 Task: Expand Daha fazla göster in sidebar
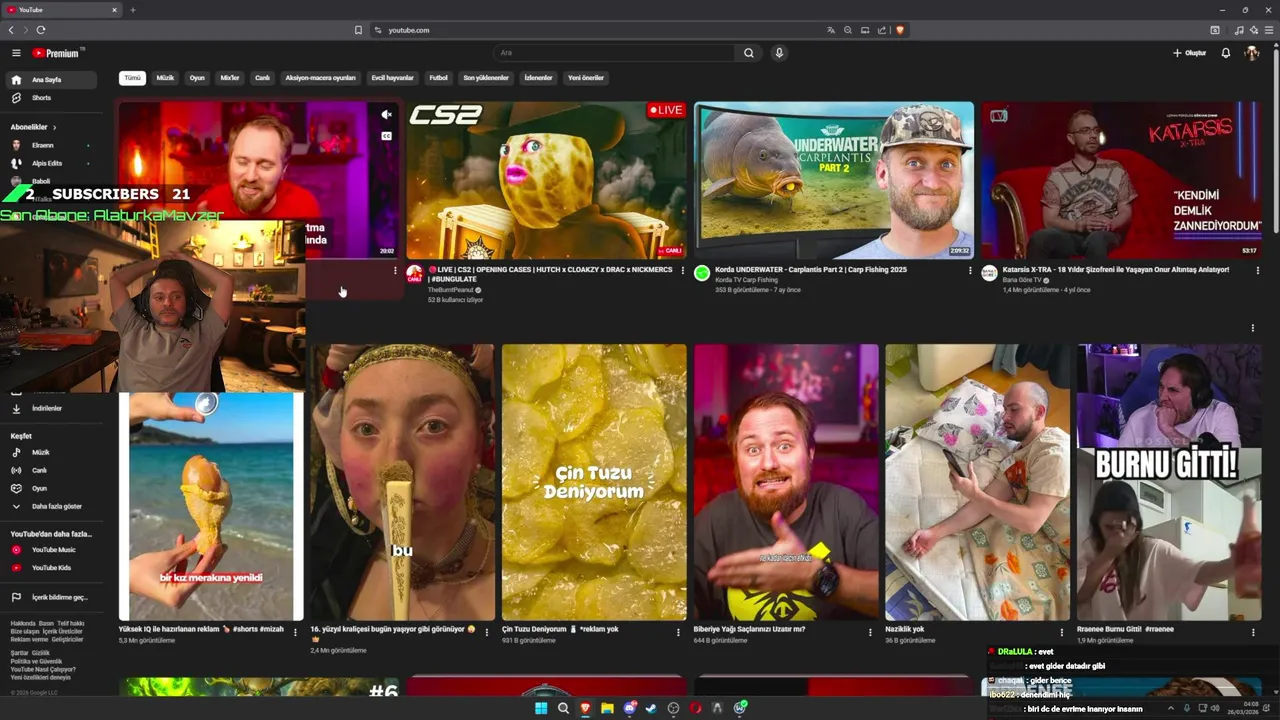click(53, 506)
